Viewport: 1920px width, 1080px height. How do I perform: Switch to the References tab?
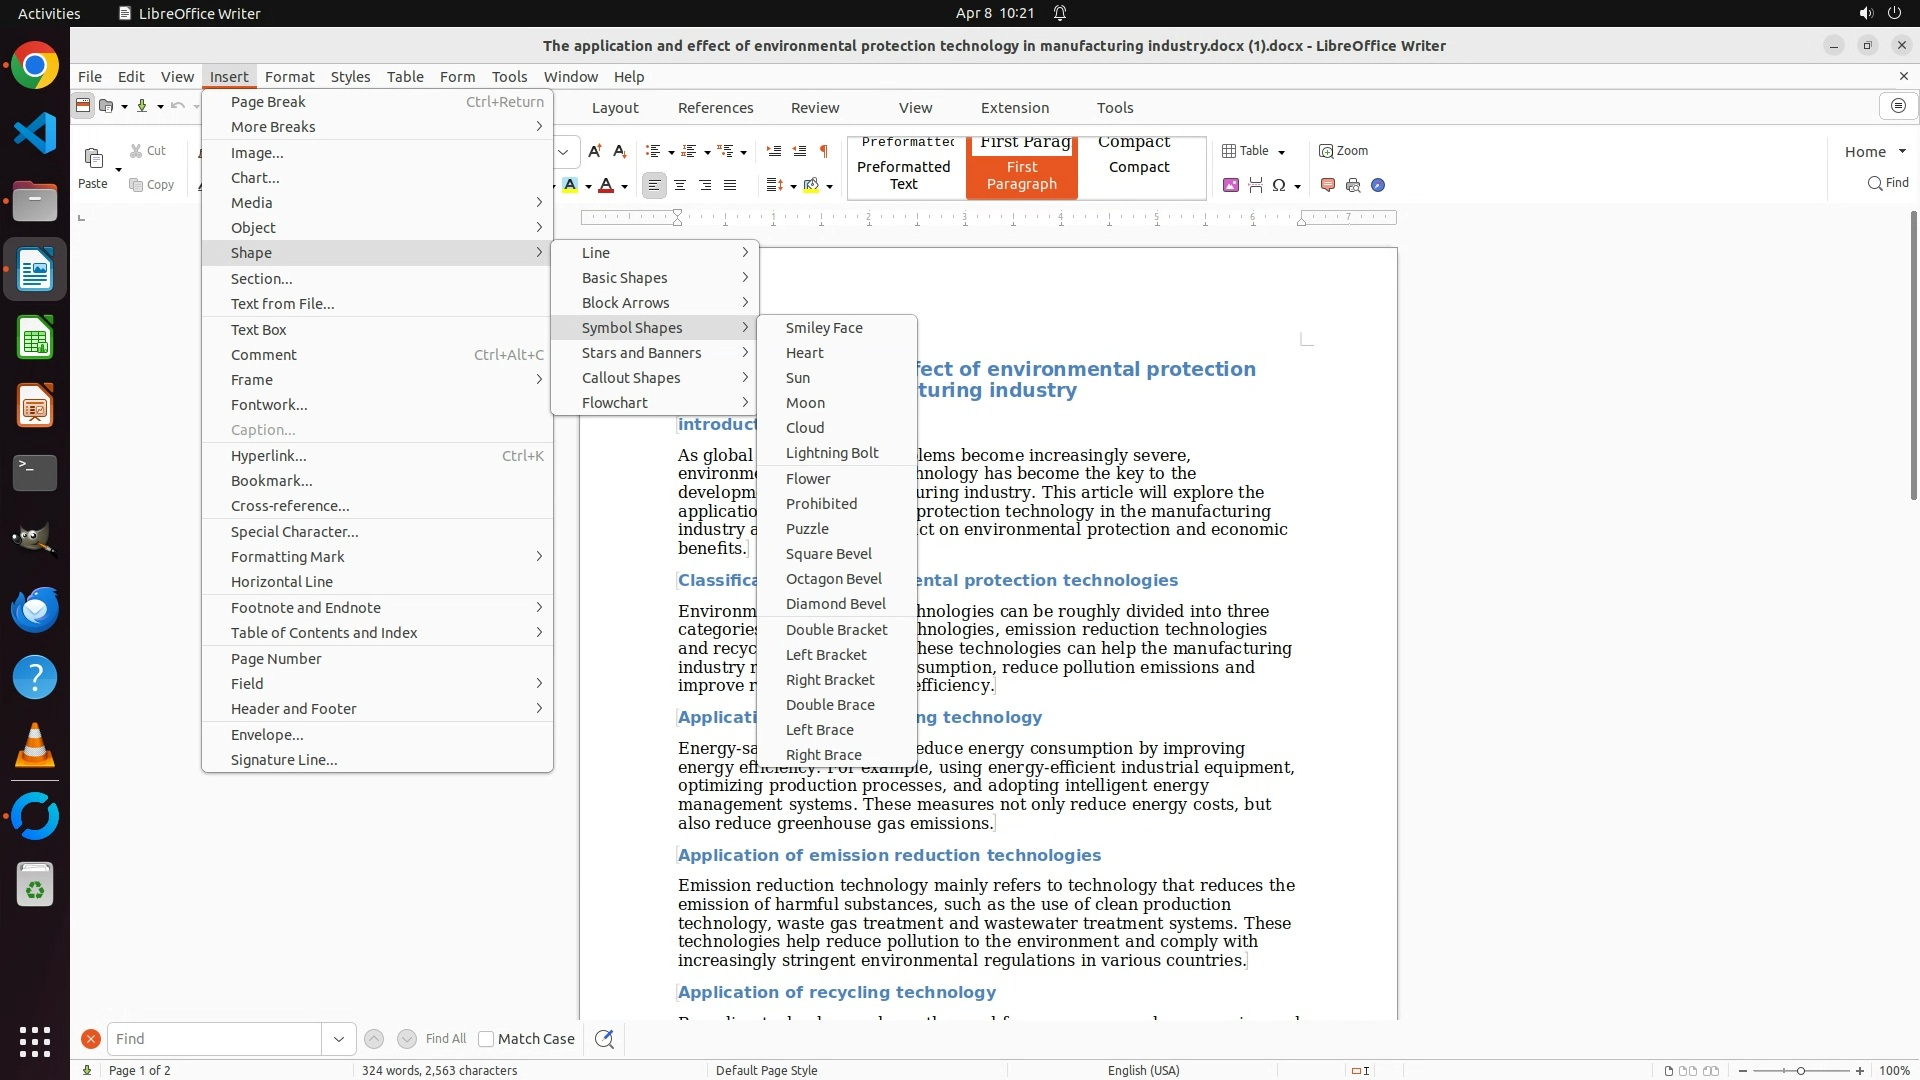pos(715,108)
